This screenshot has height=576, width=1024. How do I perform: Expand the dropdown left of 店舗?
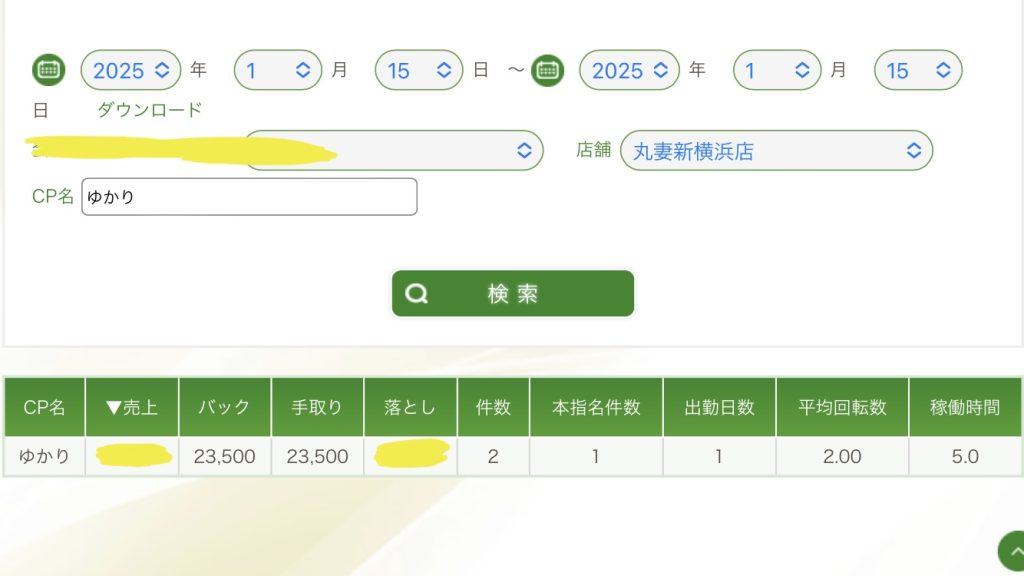[x=394, y=151]
